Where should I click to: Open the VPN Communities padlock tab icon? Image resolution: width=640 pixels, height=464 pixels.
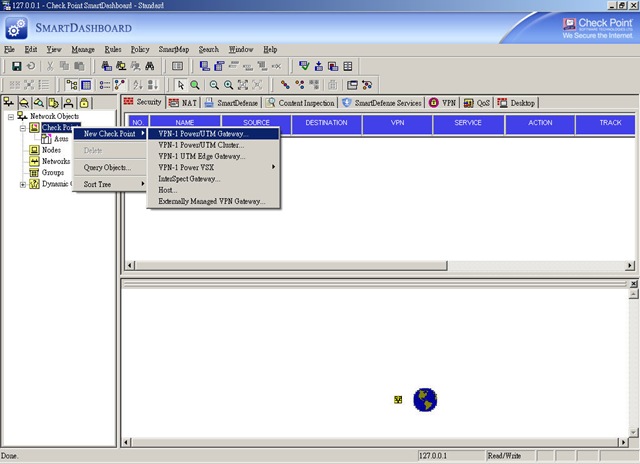pyautogui.click(x=84, y=103)
